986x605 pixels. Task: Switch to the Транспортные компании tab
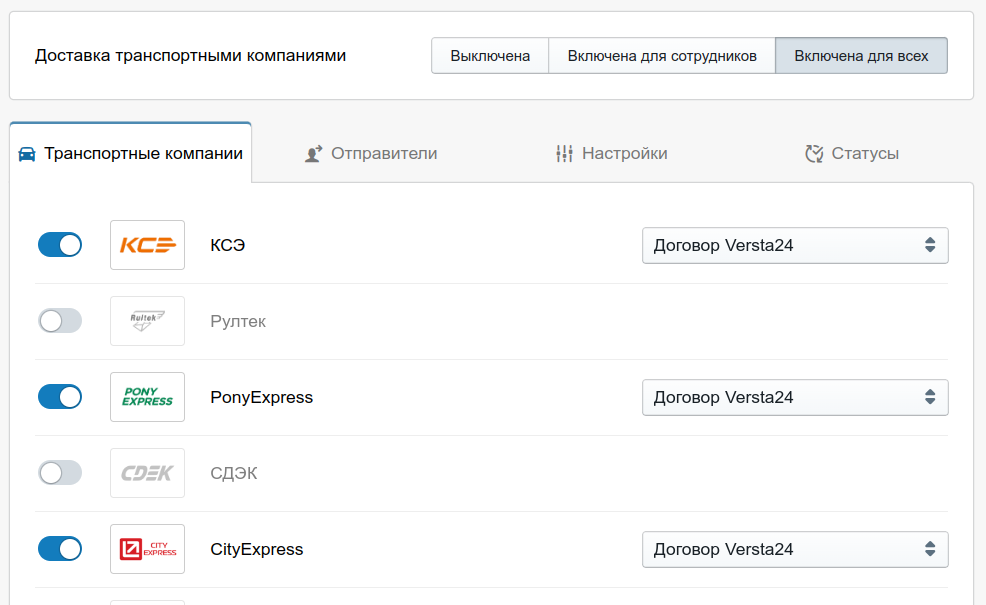click(131, 153)
